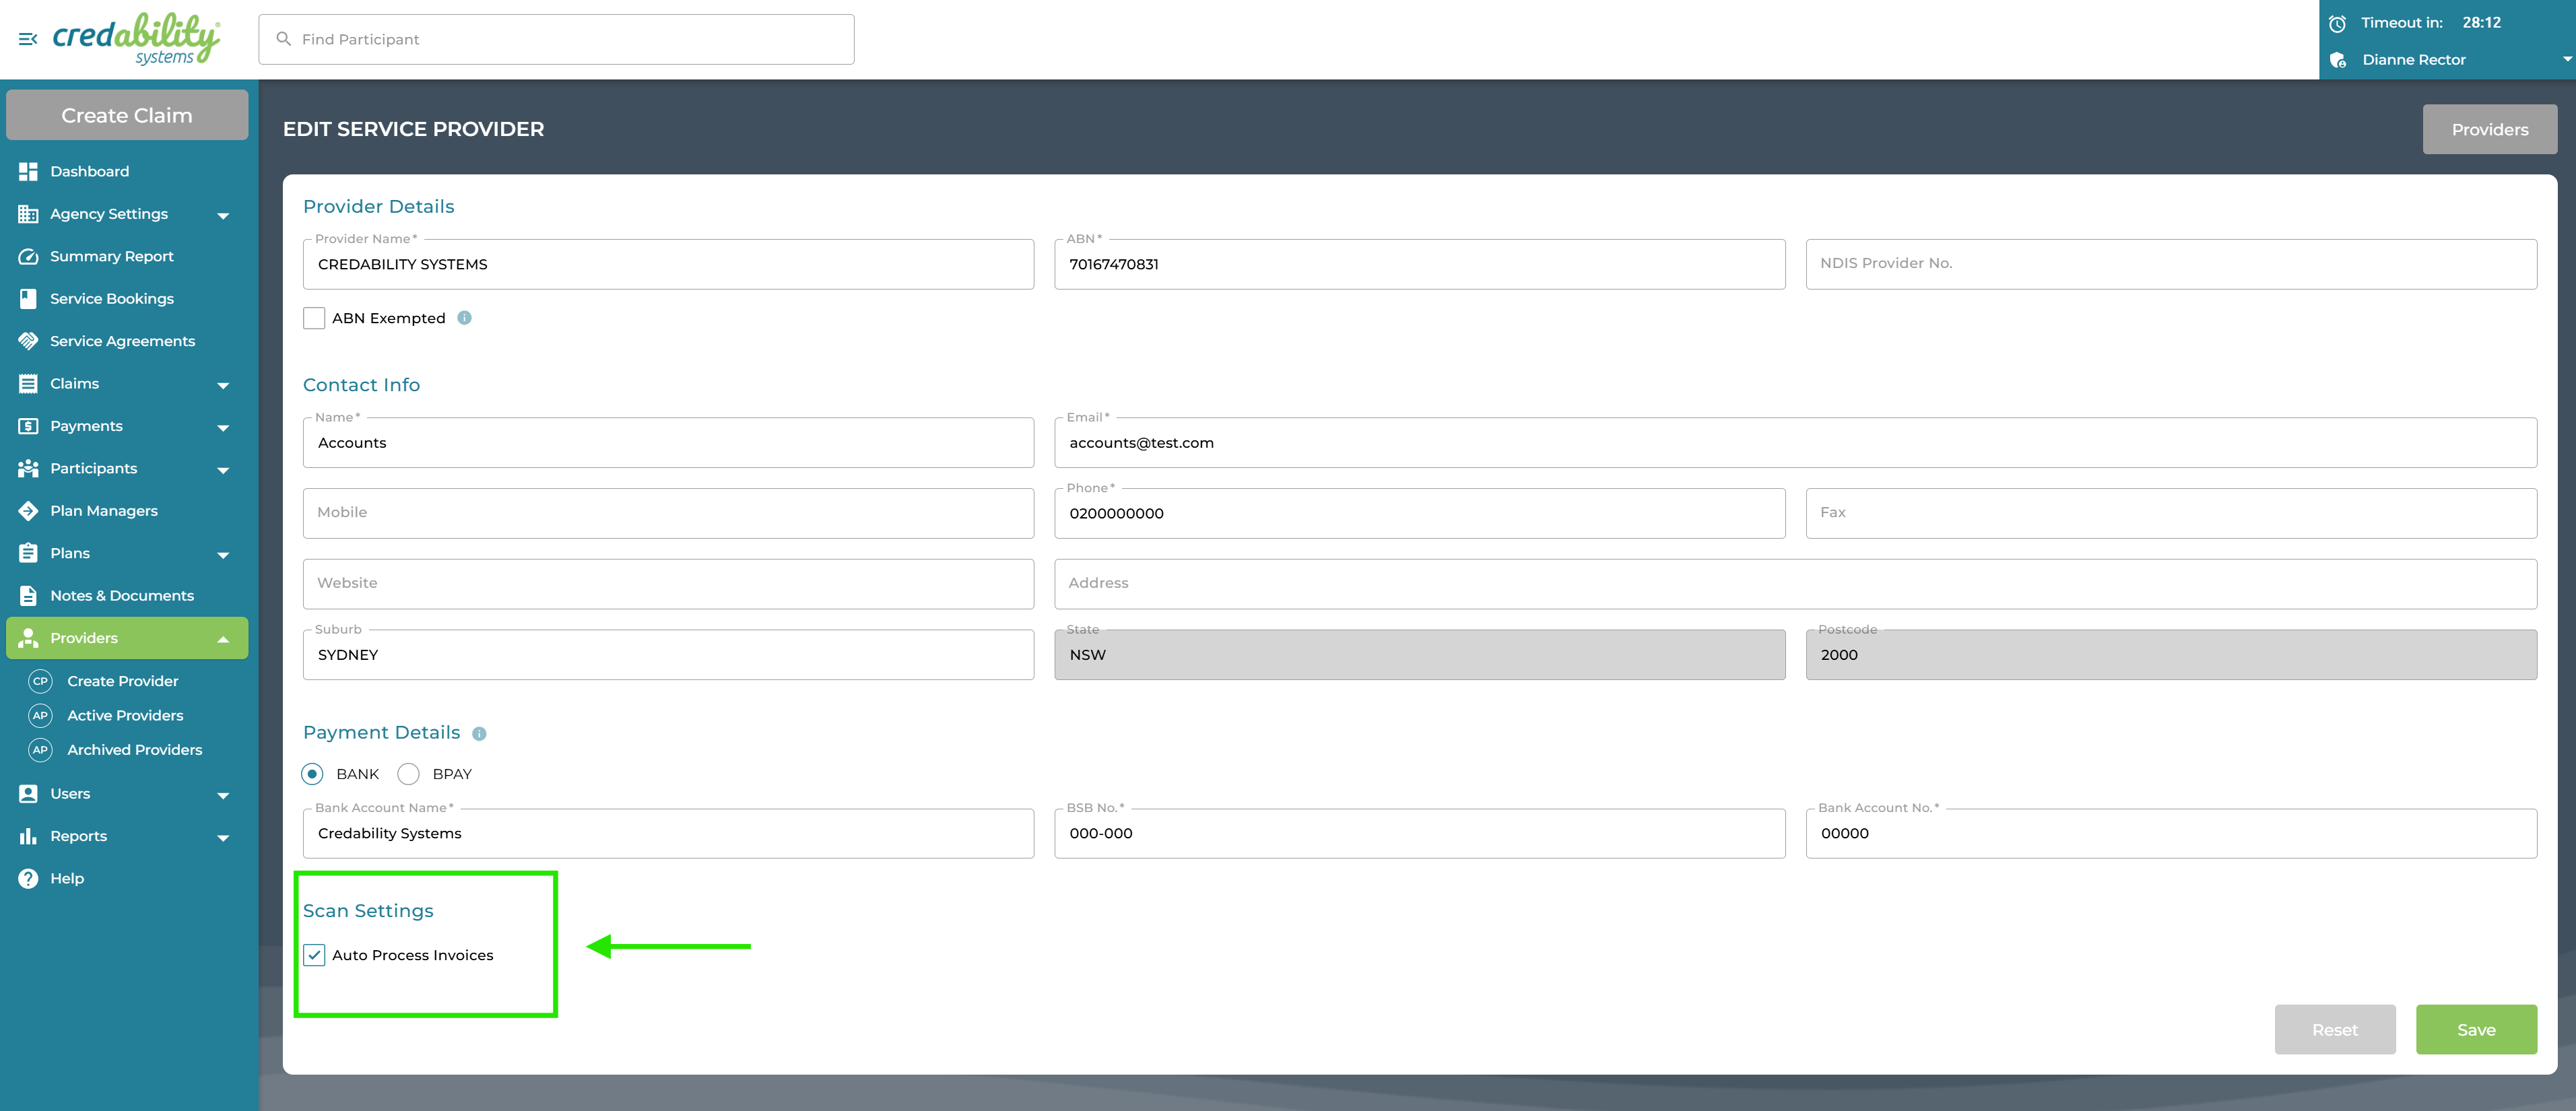Screen dimensions: 2576x1111
Task: Click the Payments dollar icon
Action: click(28, 426)
